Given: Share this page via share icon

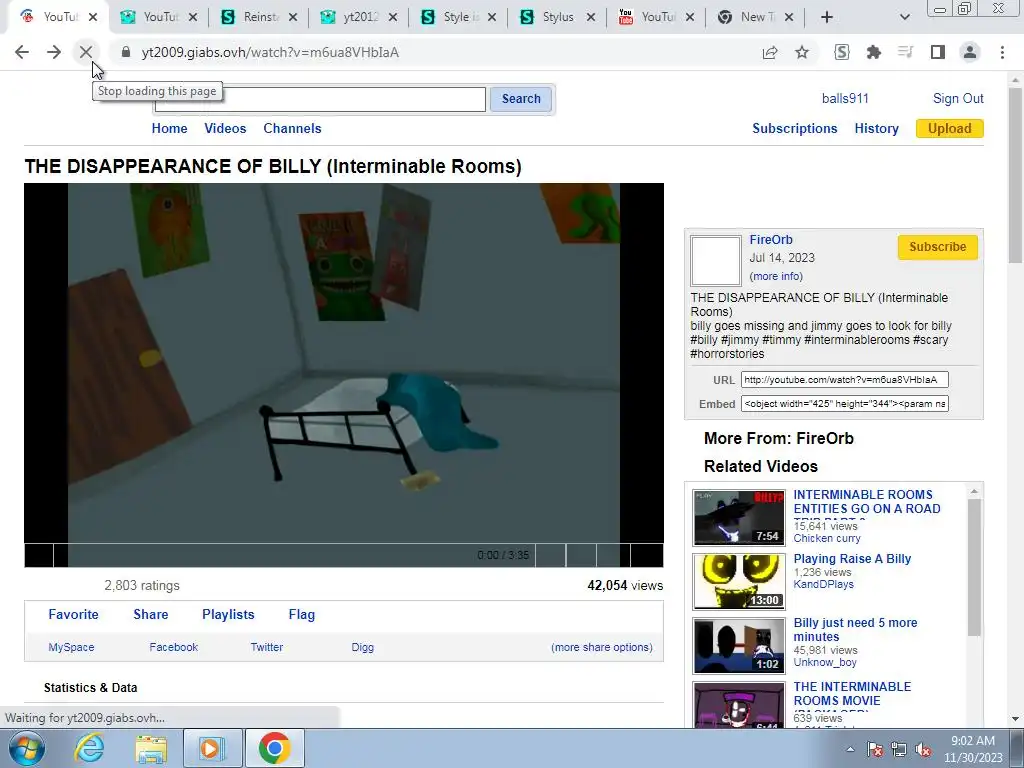Looking at the screenshot, I should (x=770, y=52).
